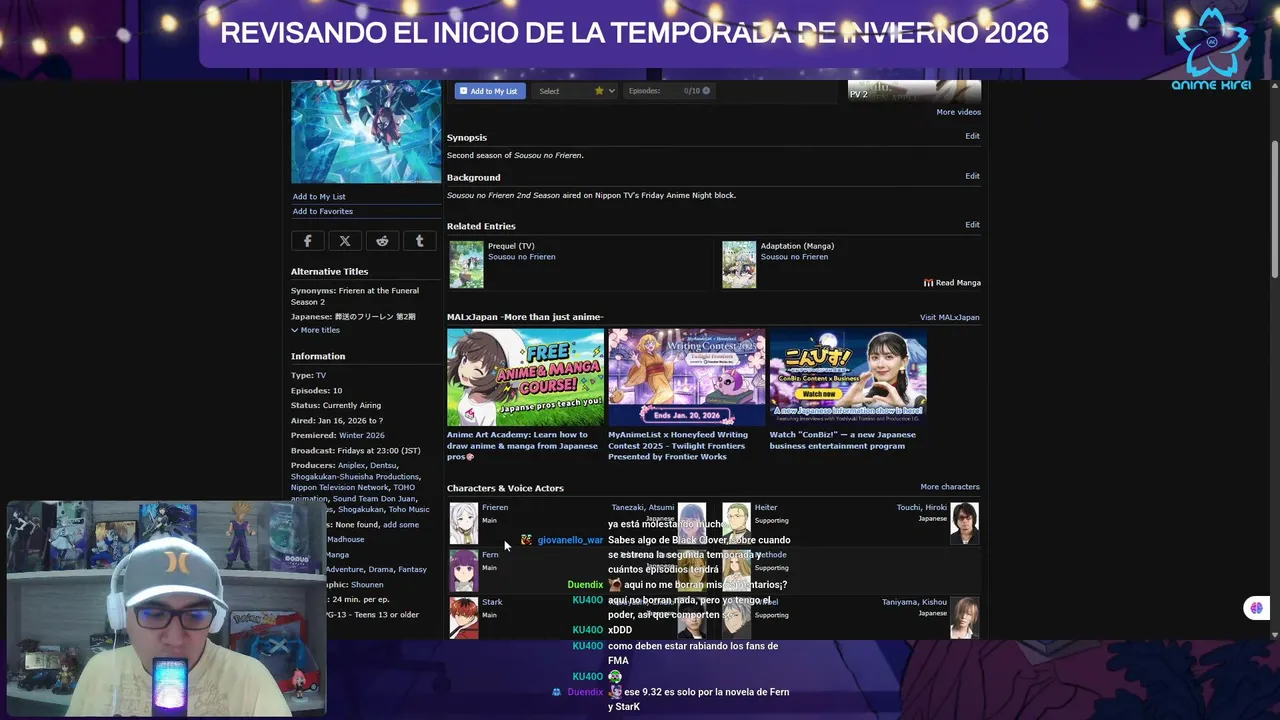Screen dimensions: 1280x720
Task: Click the page vertical scrollbar thumb
Action: click(1274, 208)
